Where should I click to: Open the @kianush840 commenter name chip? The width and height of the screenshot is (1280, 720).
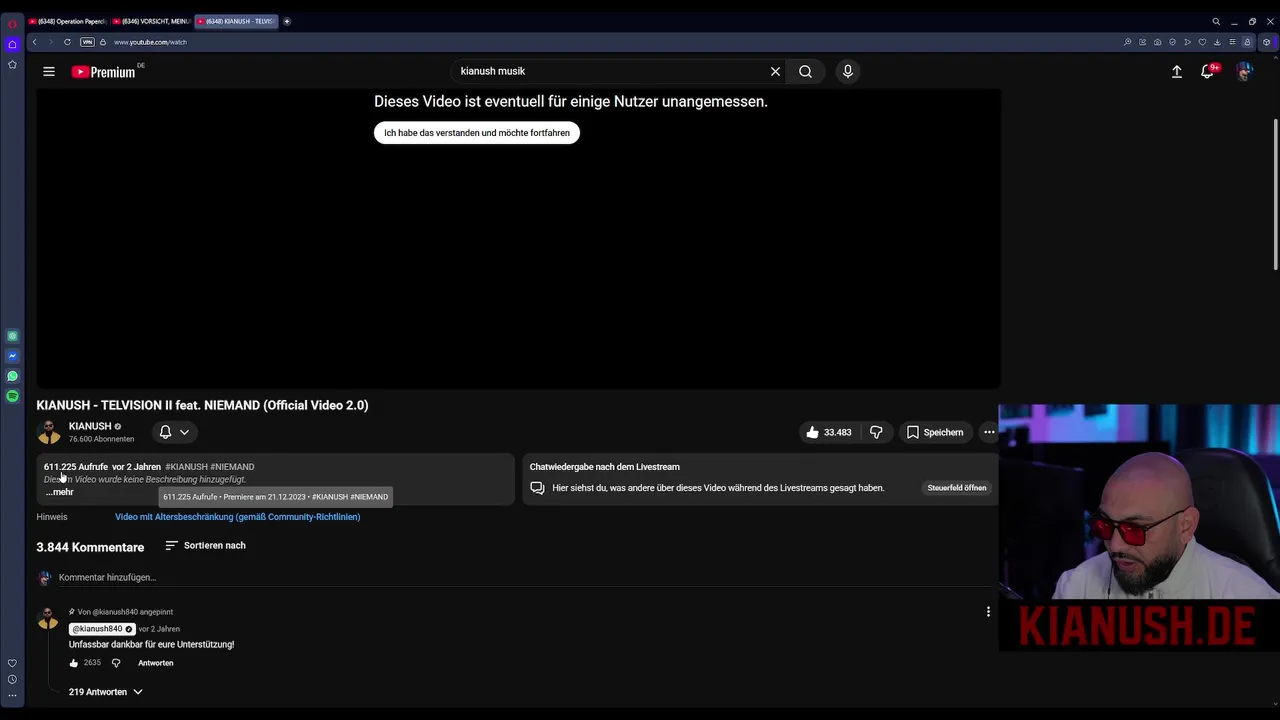pos(102,629)
